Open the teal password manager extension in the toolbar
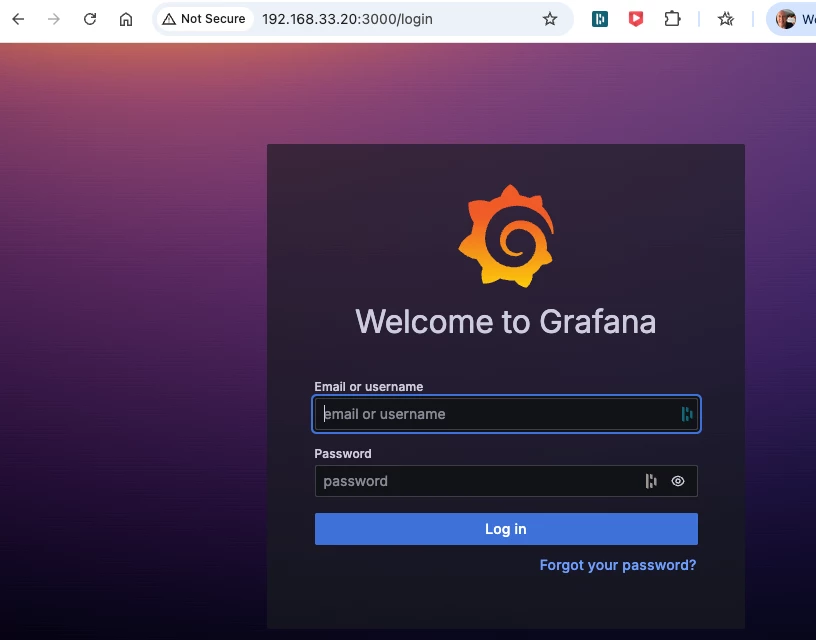This screenshot has height=640, width=816. click(600, 19)
